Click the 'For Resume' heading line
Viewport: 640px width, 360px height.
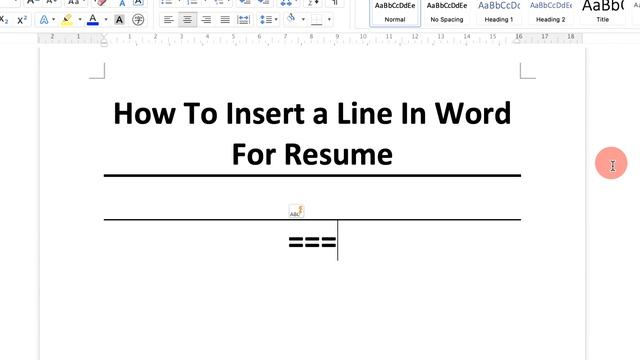tap(312, 154)
